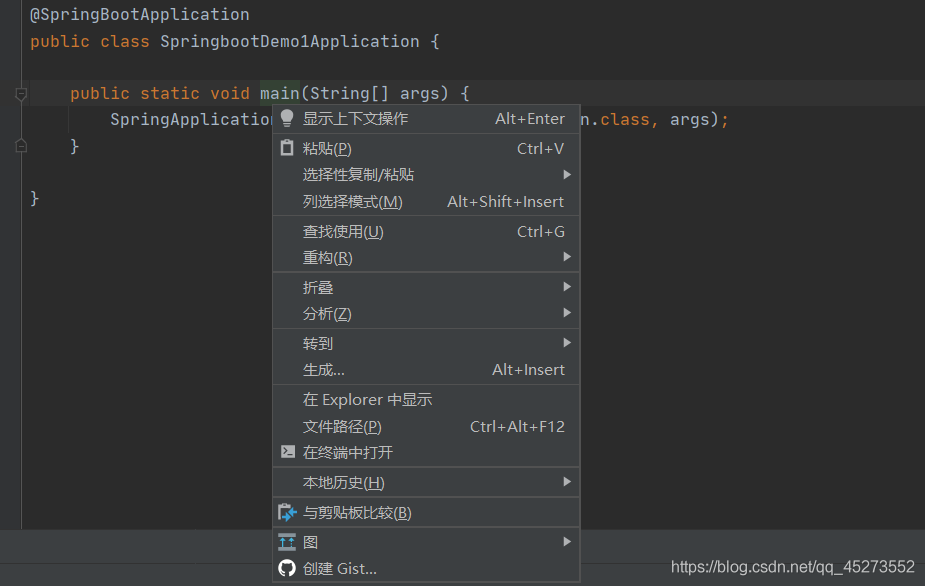
Task: Click the highlighted main method name
Action: tap(280, 93)
